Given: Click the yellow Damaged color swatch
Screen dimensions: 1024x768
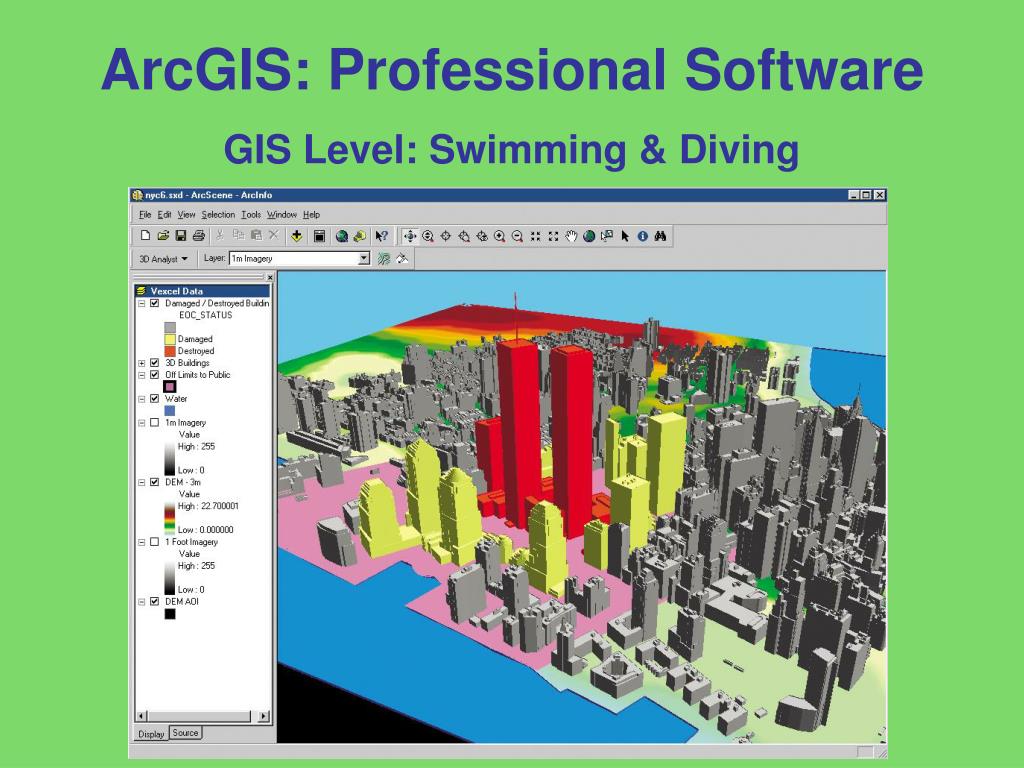Looking at the screenshot, I should click(x=170, y=339).
